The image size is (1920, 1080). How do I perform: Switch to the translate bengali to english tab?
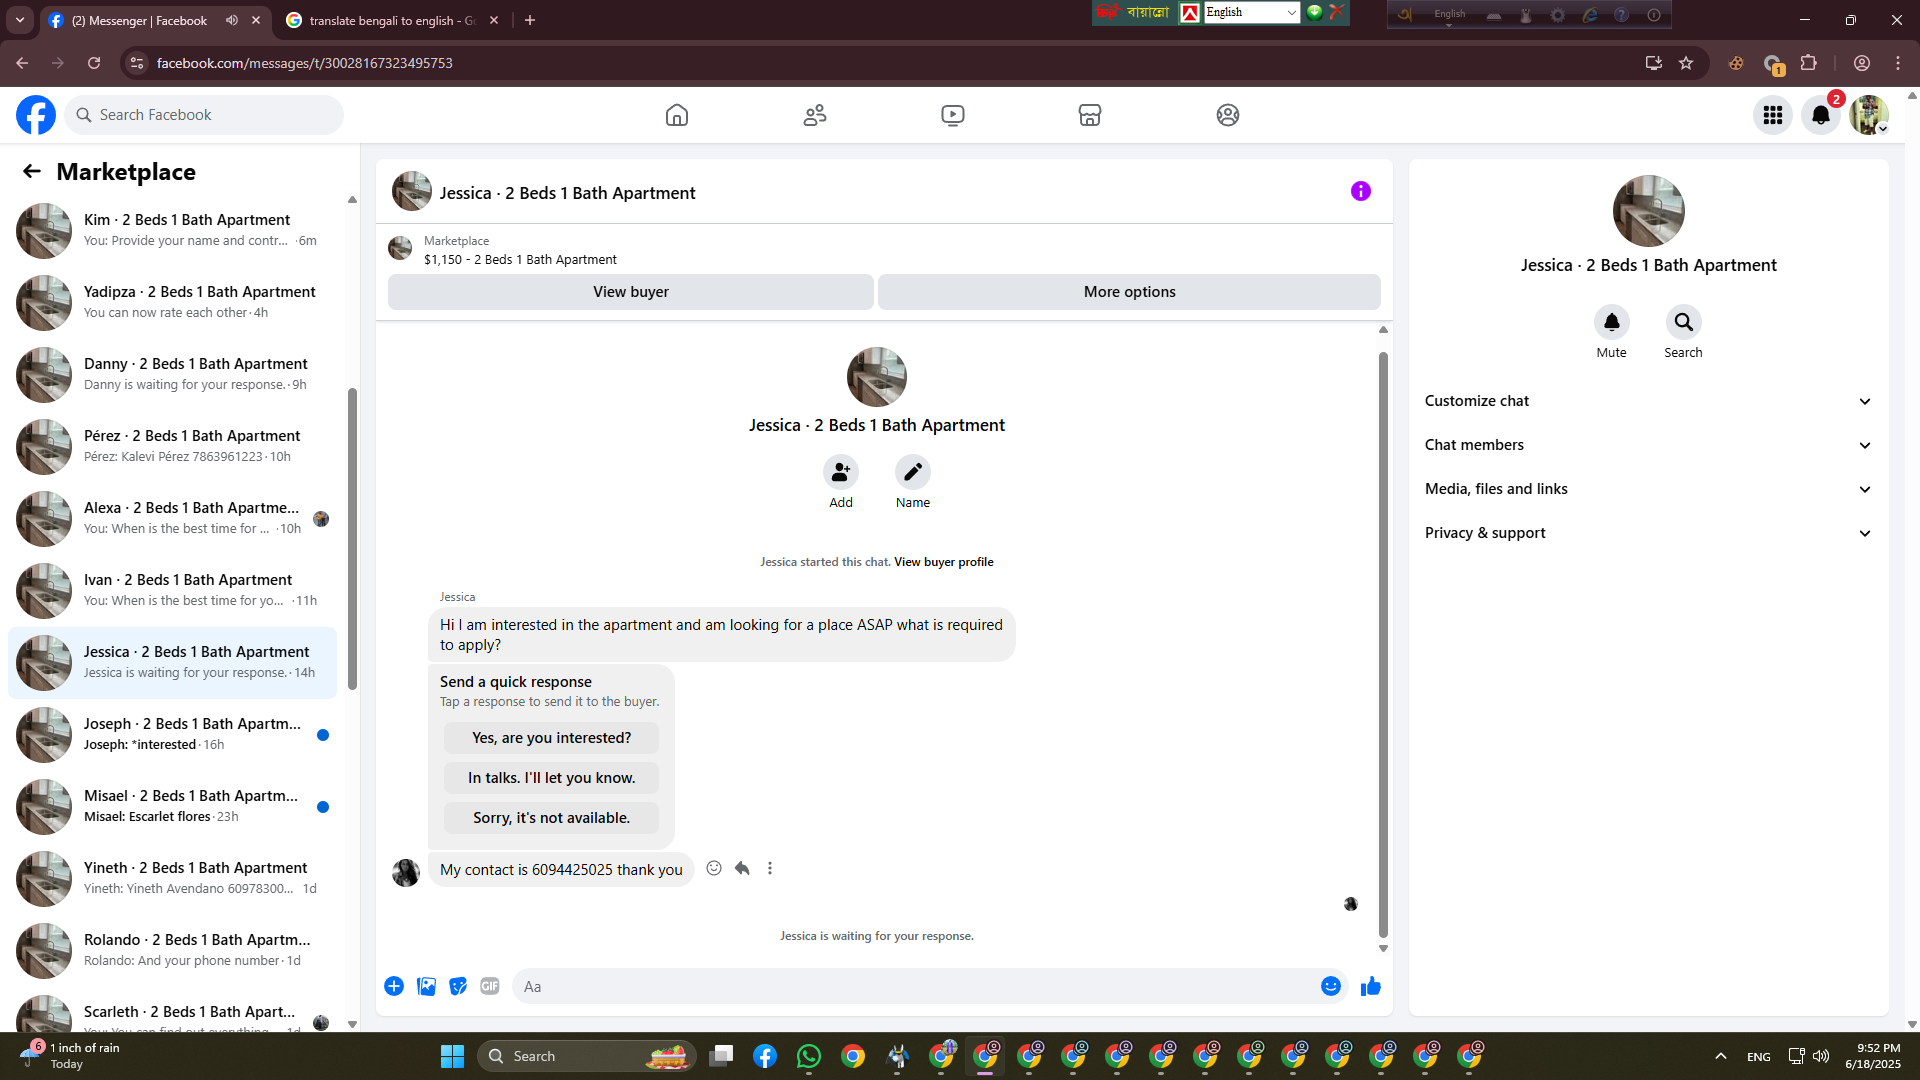tap(392, 20)
